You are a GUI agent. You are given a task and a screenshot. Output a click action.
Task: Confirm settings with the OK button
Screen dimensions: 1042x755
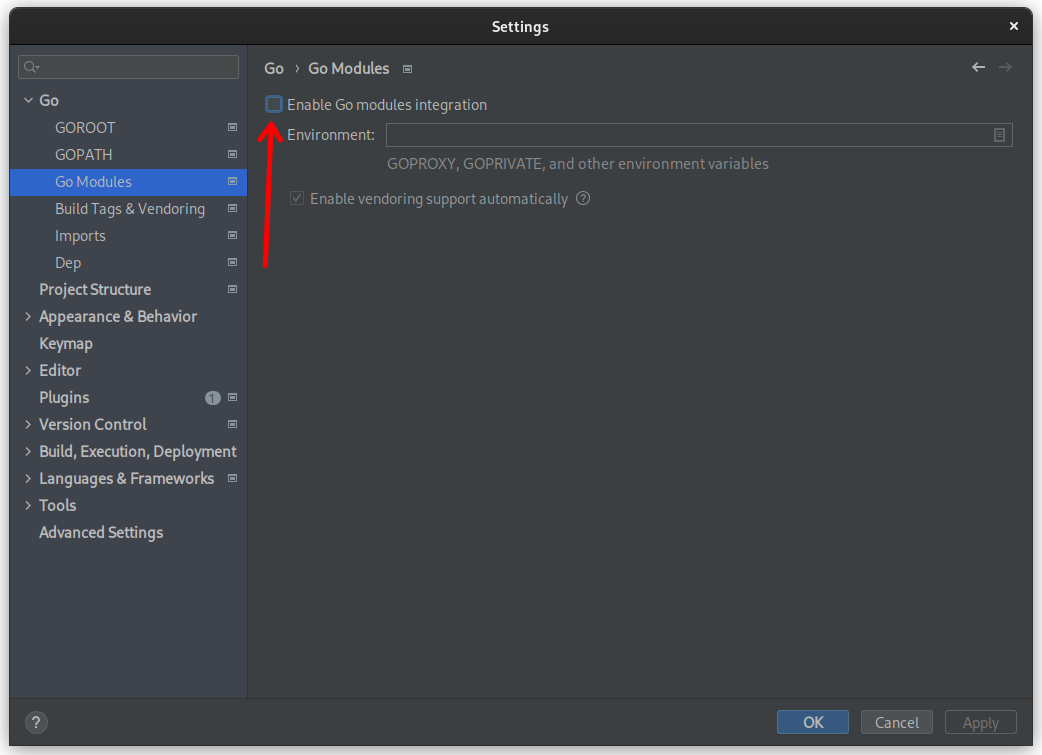tap(812, 722)
